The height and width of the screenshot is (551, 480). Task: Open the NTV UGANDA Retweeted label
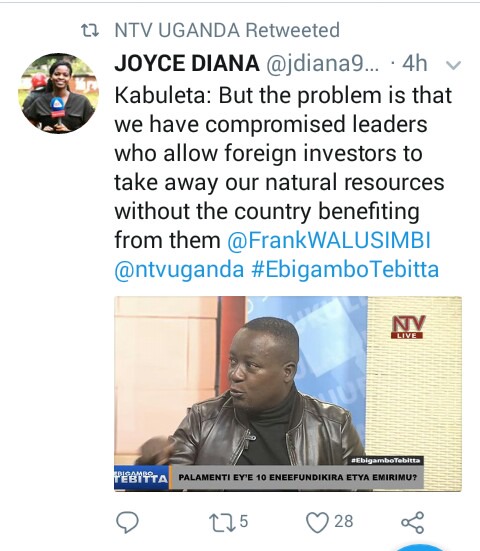pos(227,30)
